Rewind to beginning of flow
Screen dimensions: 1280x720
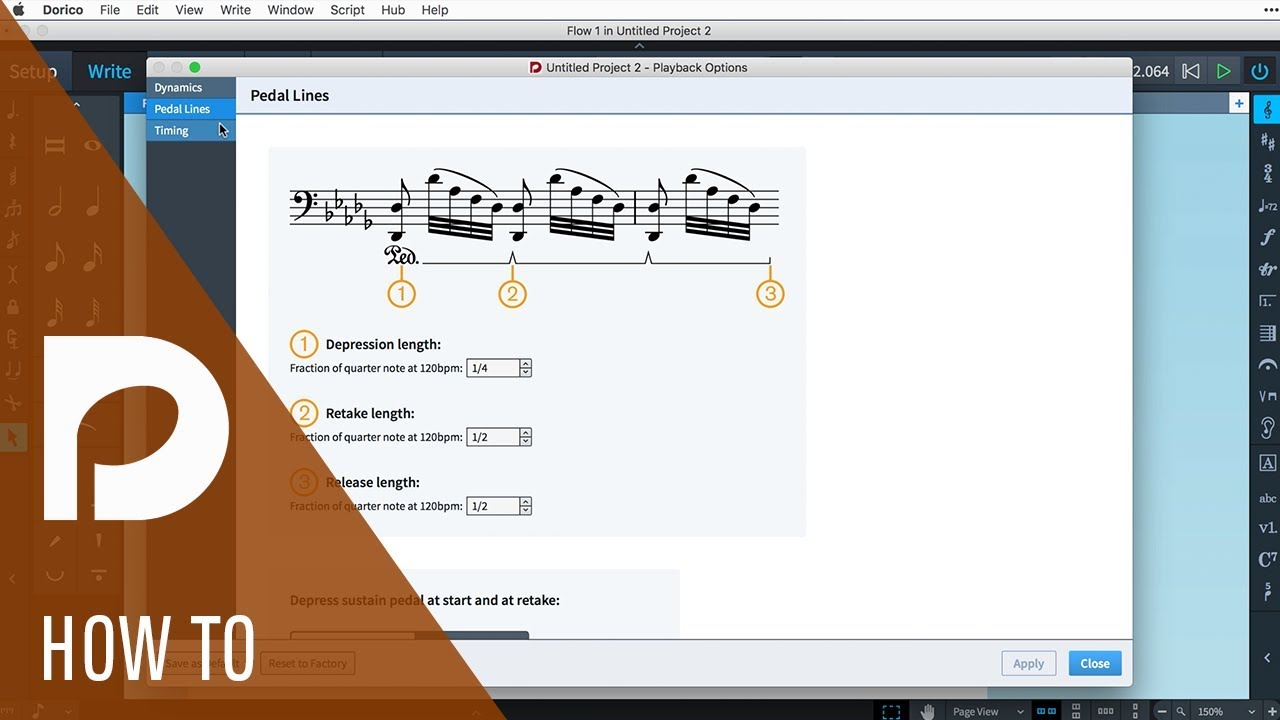click(x=1190, y=71)
